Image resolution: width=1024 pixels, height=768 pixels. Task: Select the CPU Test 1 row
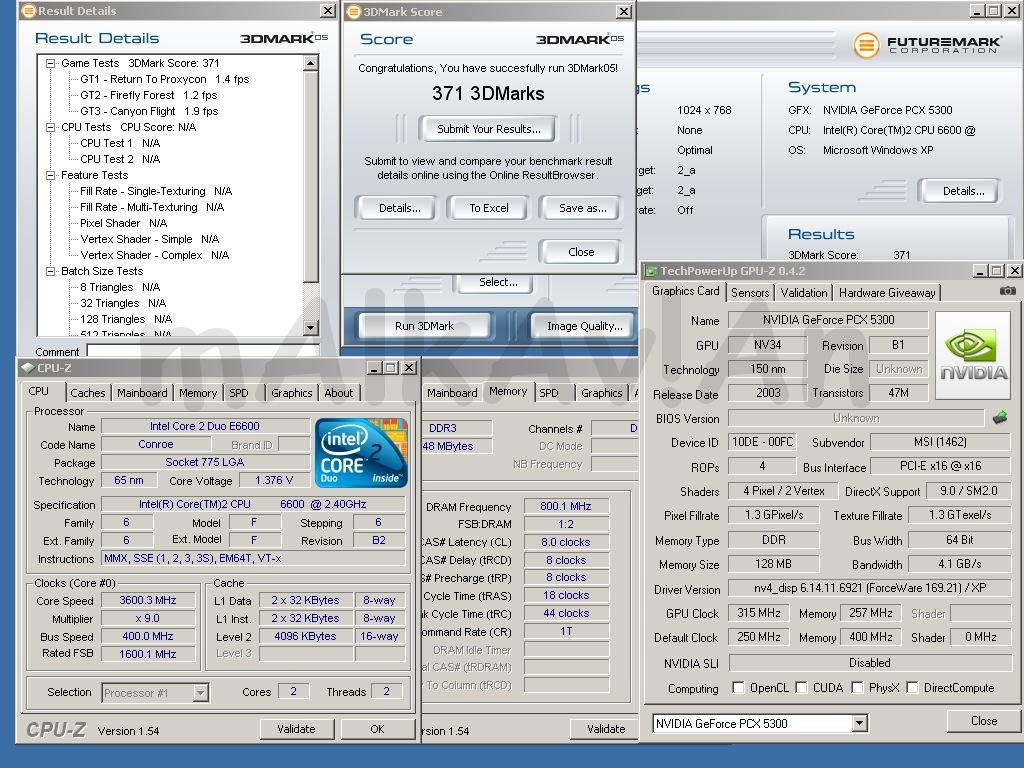[120, 143]
